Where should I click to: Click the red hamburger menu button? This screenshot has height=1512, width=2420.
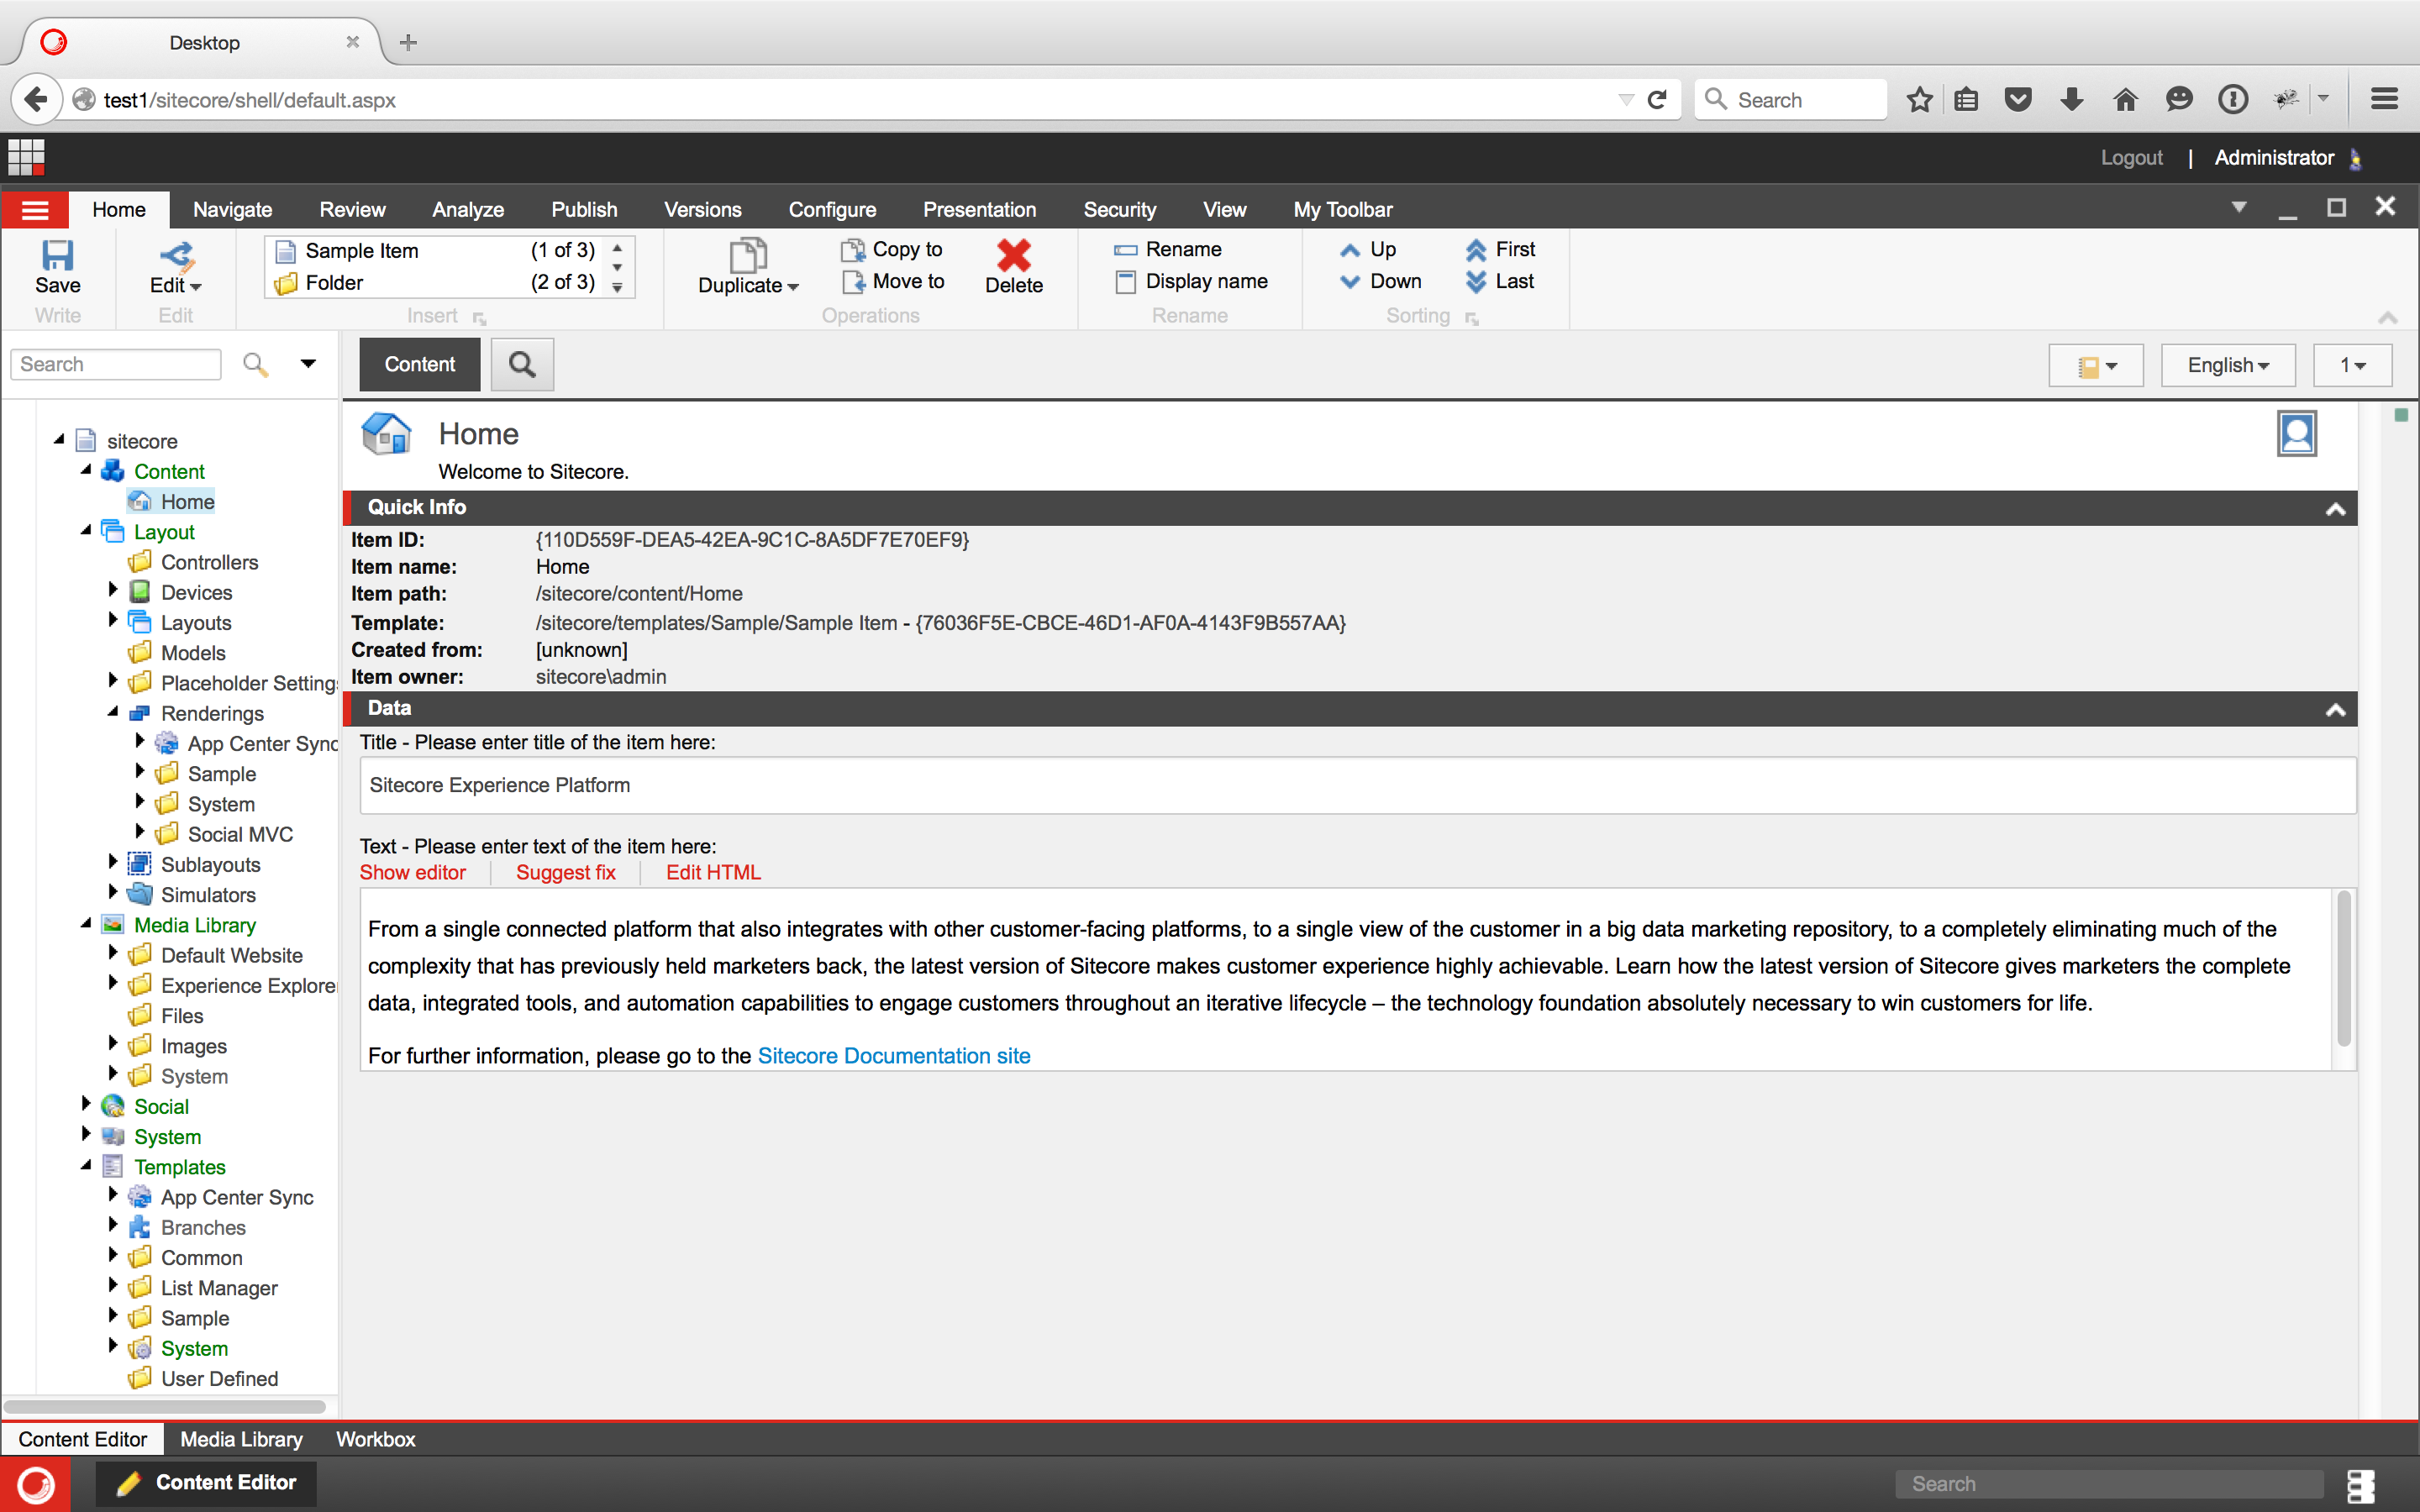[x=35, y=210]
